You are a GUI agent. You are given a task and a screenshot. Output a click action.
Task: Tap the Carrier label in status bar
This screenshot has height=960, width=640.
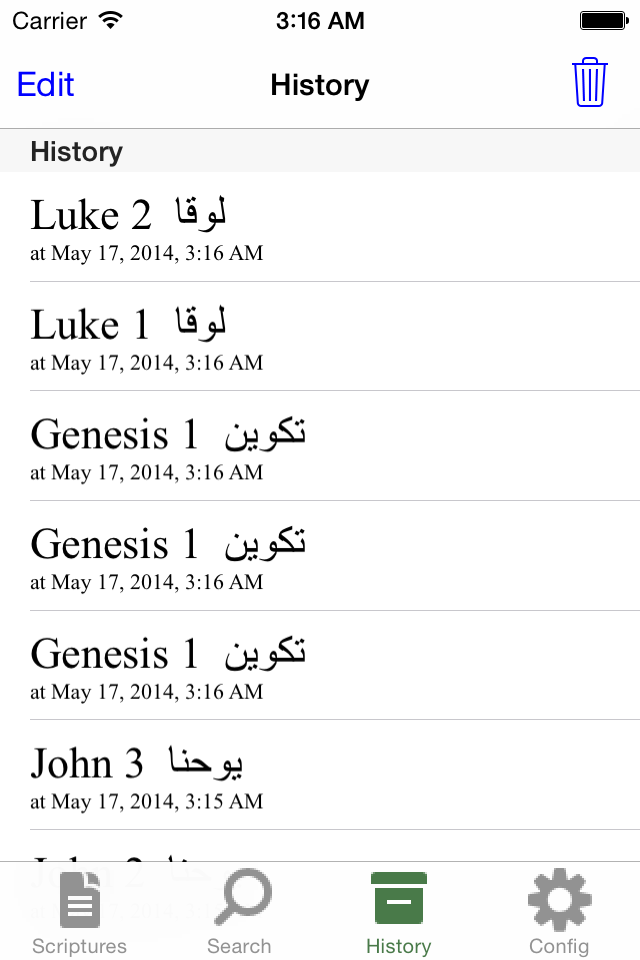tap(50, 21)
